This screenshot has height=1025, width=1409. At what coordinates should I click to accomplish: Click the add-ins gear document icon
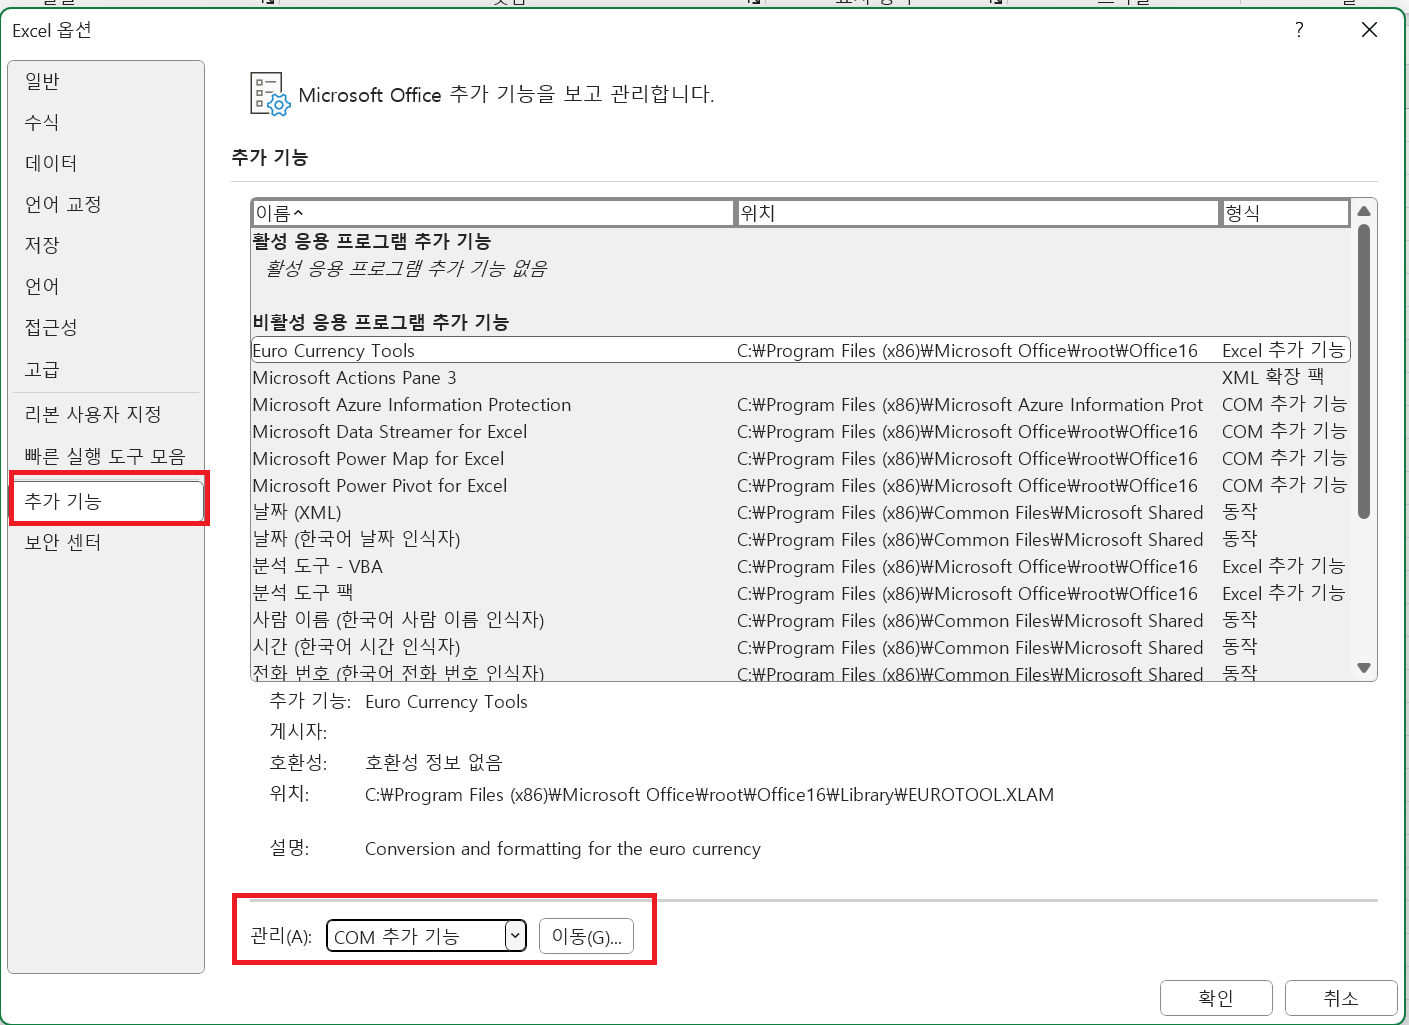coord(269,95)
